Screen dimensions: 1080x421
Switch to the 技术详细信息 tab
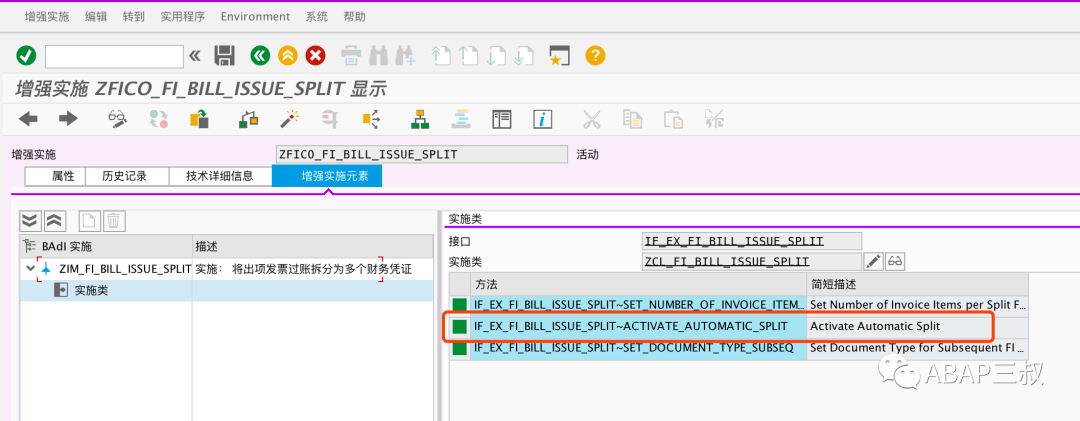pyautogui.click(x=220, y=176)
